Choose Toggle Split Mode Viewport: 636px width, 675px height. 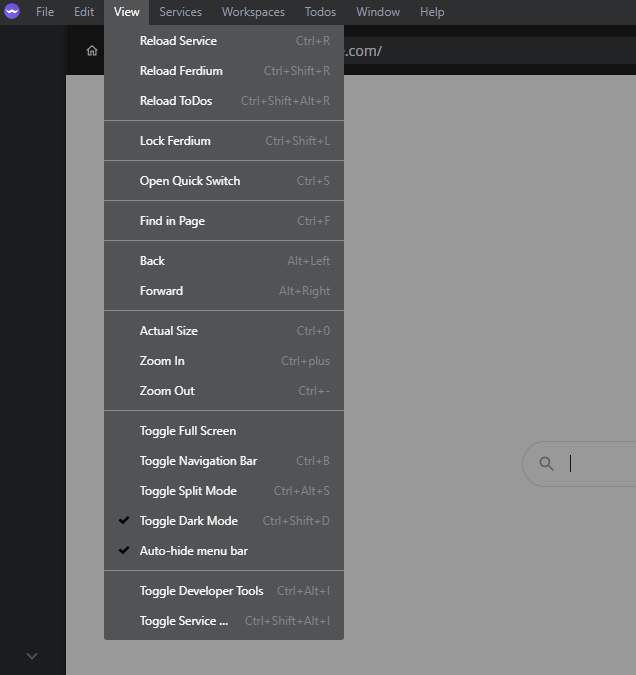(x=224, y=491)
